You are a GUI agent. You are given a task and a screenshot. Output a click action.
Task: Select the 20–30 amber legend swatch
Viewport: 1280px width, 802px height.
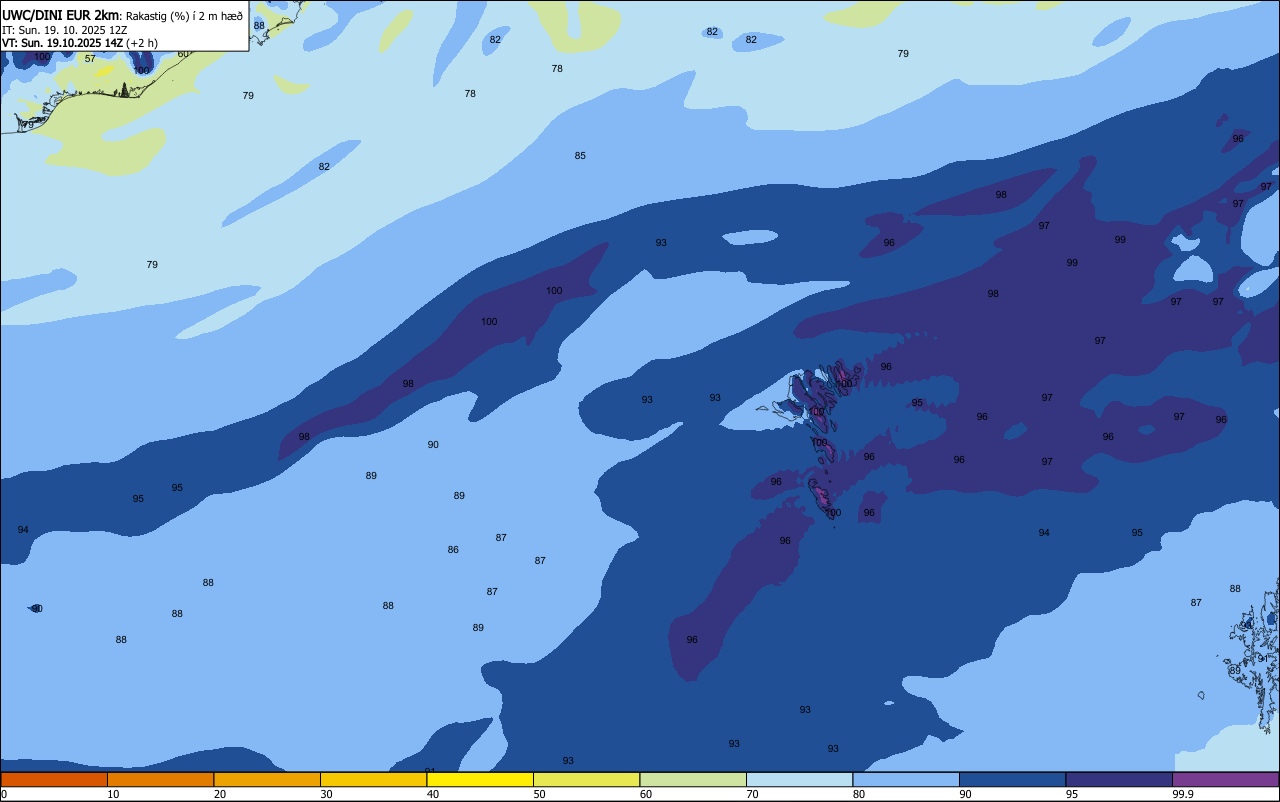[267, 779]
